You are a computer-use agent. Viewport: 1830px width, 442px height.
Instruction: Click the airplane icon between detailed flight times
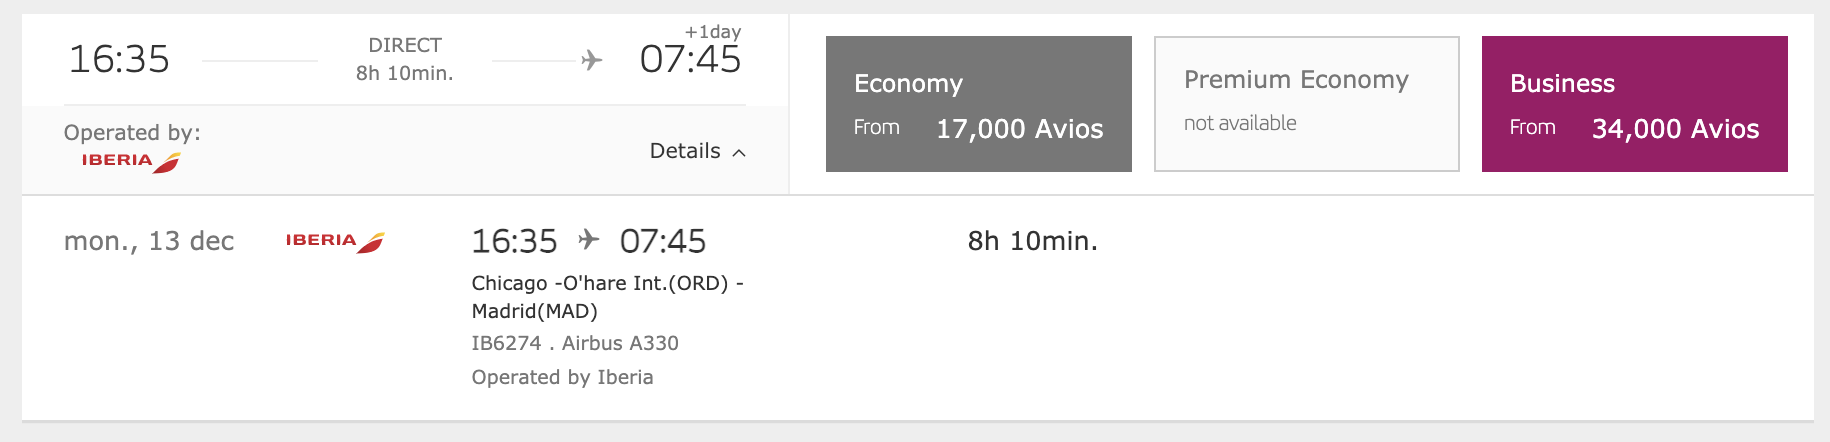[589, 240]
